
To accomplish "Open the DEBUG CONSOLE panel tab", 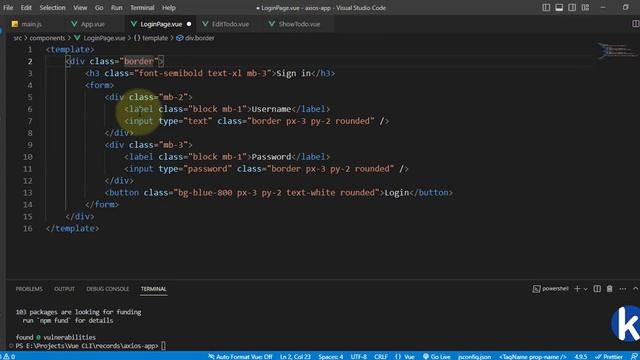I will 107,289.
